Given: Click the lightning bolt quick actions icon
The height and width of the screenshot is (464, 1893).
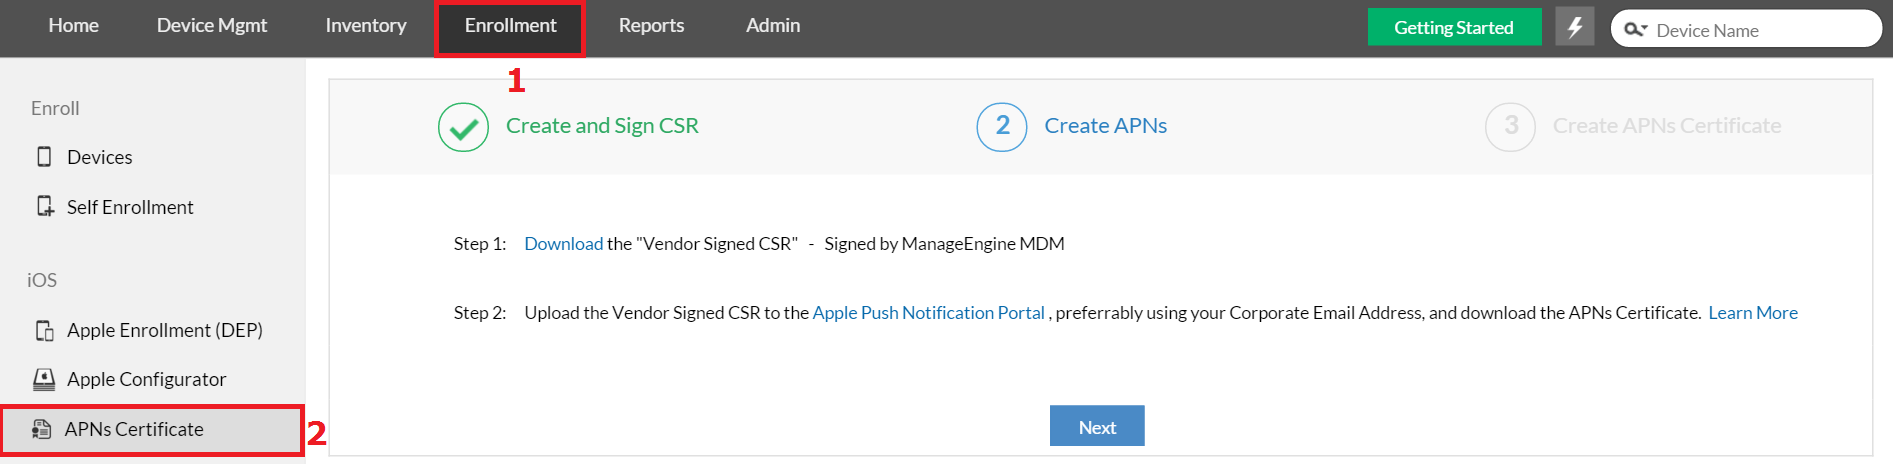Looking at the screenshot, I should pyautogui.click(x=1575, y=27).
